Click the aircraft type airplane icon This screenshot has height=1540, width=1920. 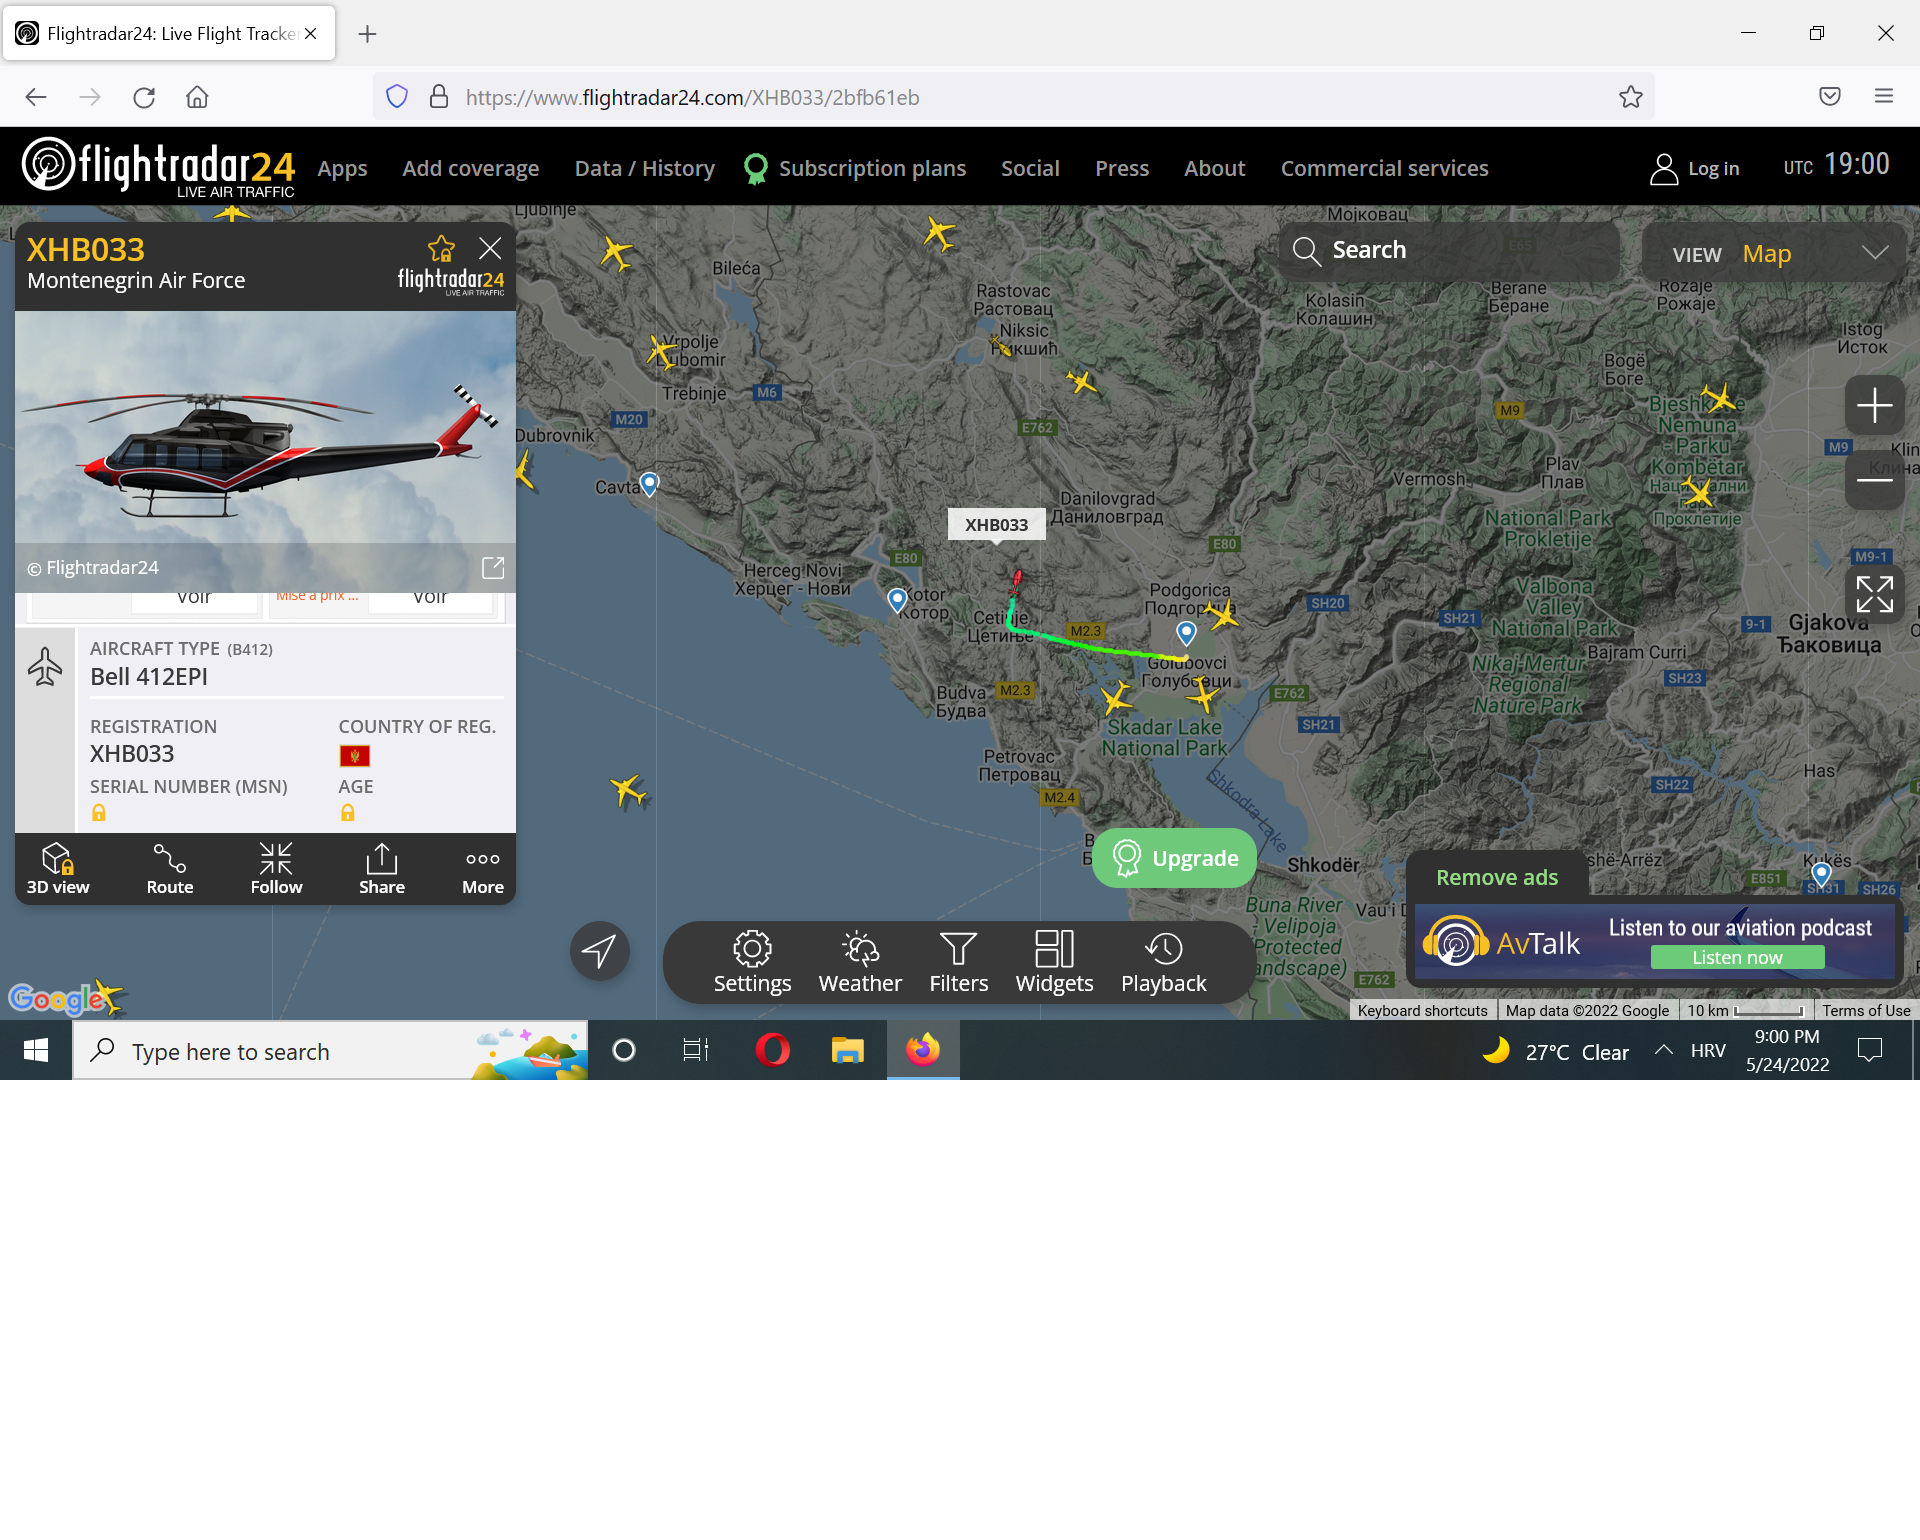(45, 666)
